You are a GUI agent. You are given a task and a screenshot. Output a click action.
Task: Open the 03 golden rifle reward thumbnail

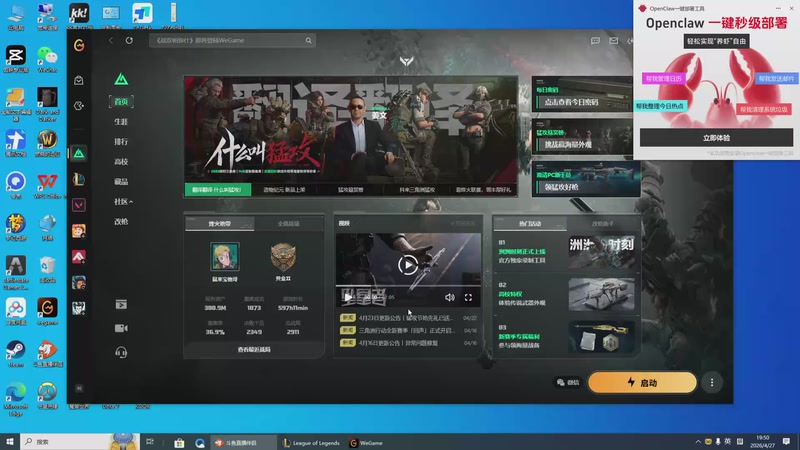click(x=602, y=337)
